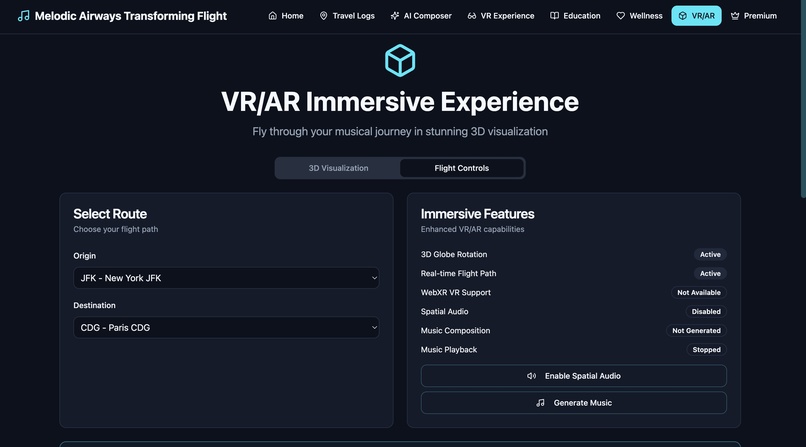Click the Real-time Flight Path label
806x447 pixels.
tap(459, 273)
